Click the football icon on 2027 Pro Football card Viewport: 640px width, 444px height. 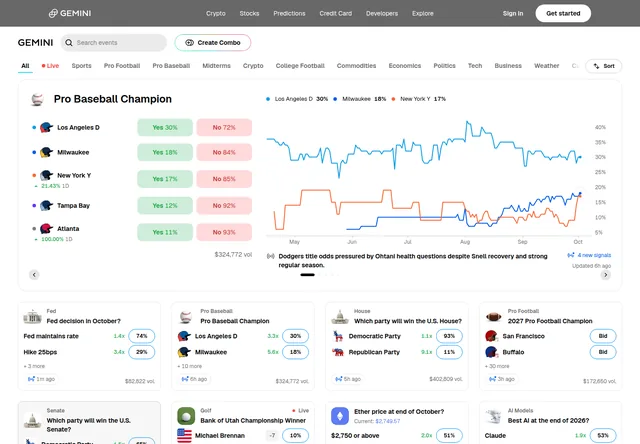click(x=493, y=317)
